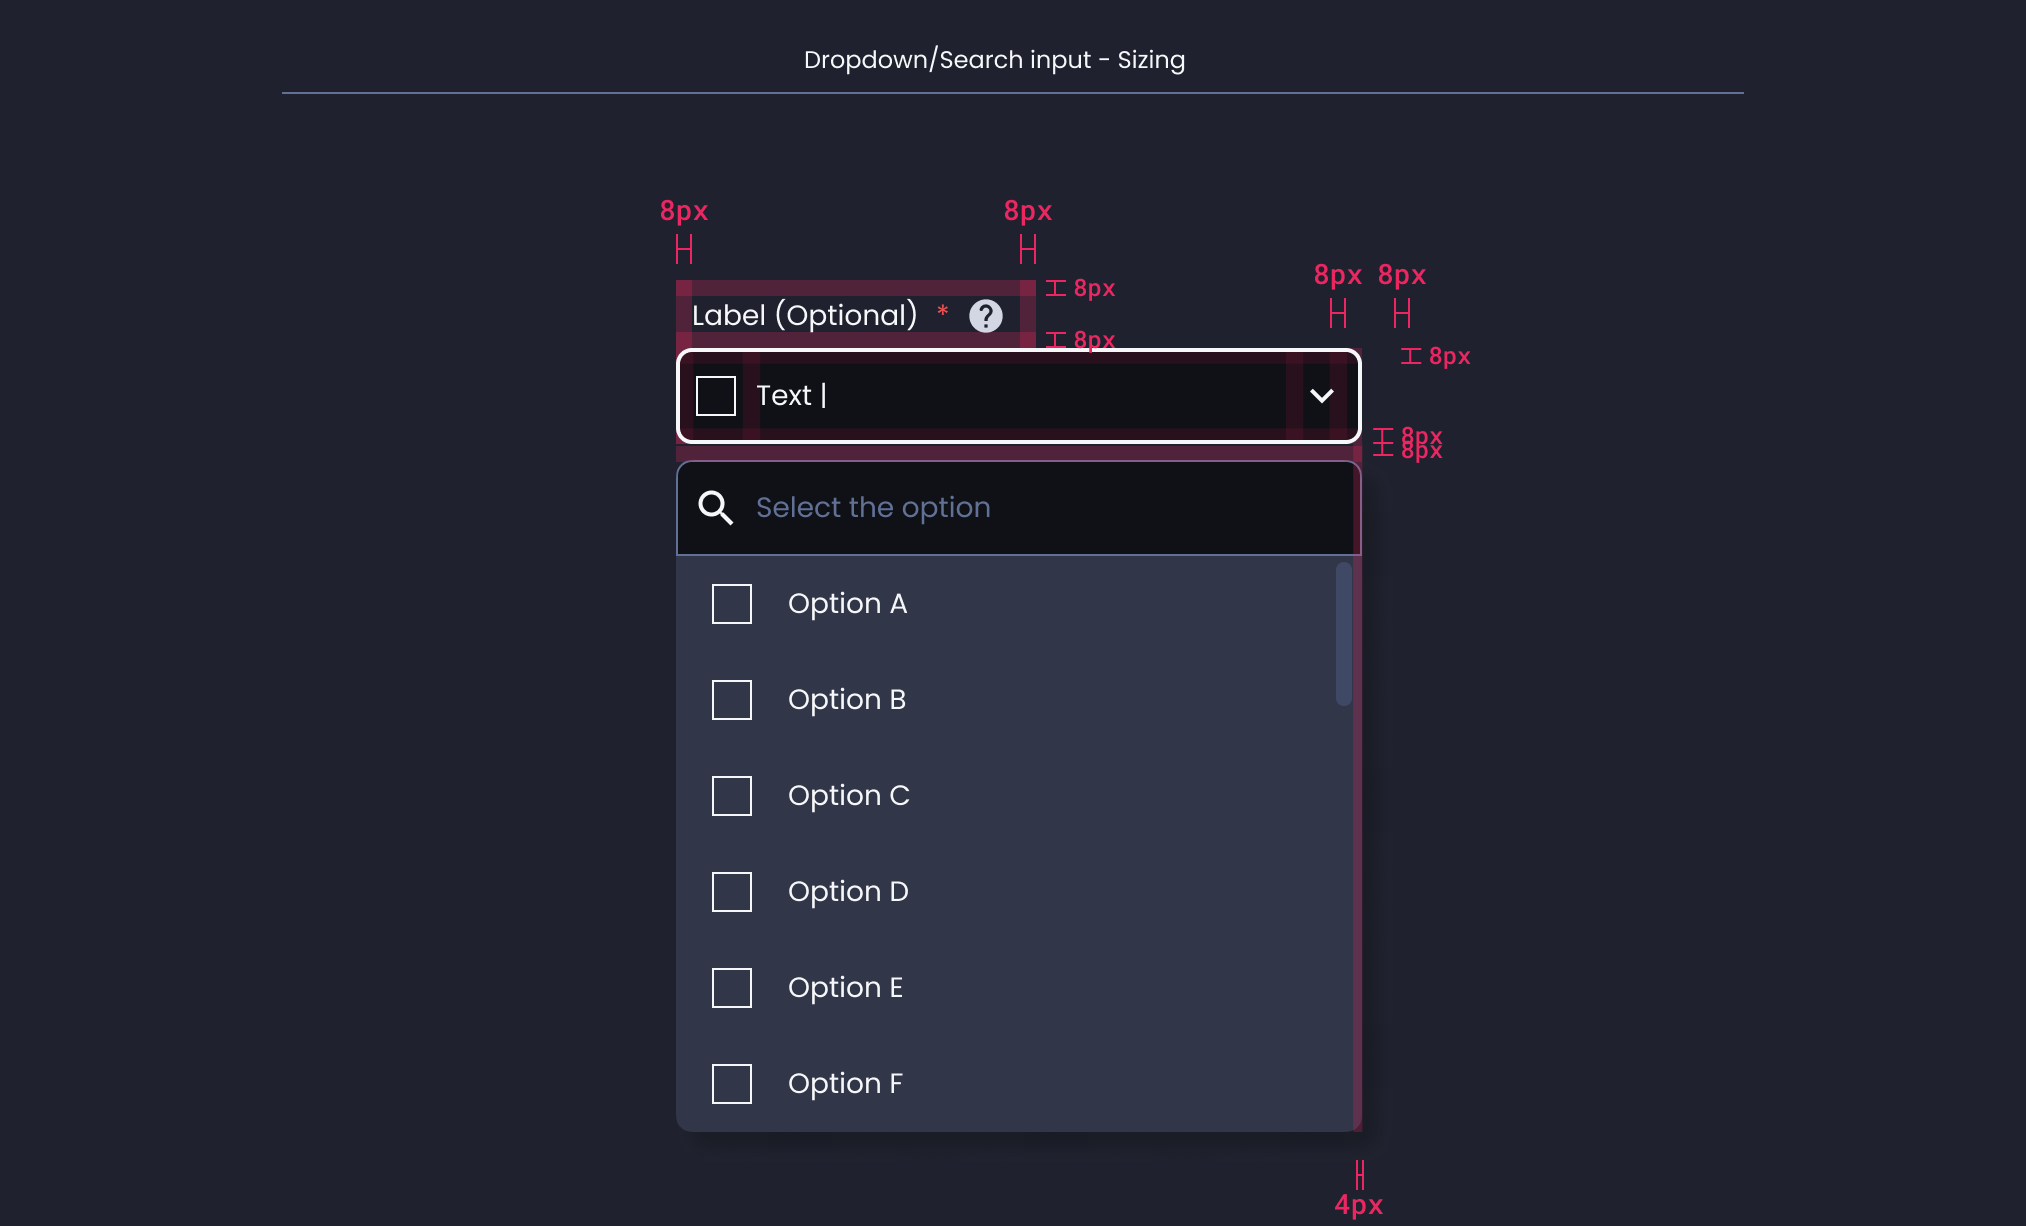Tick the checkbox beside Text field

coord(716,396)
